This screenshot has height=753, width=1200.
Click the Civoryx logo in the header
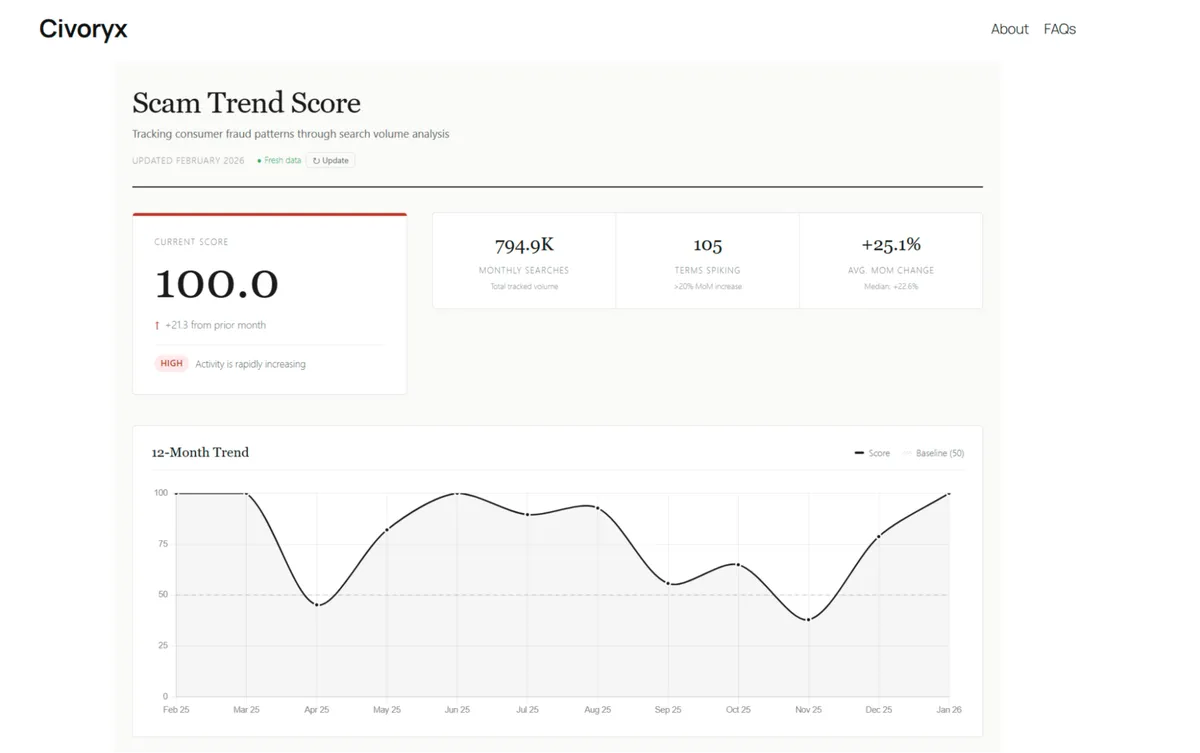click(83, 29)
